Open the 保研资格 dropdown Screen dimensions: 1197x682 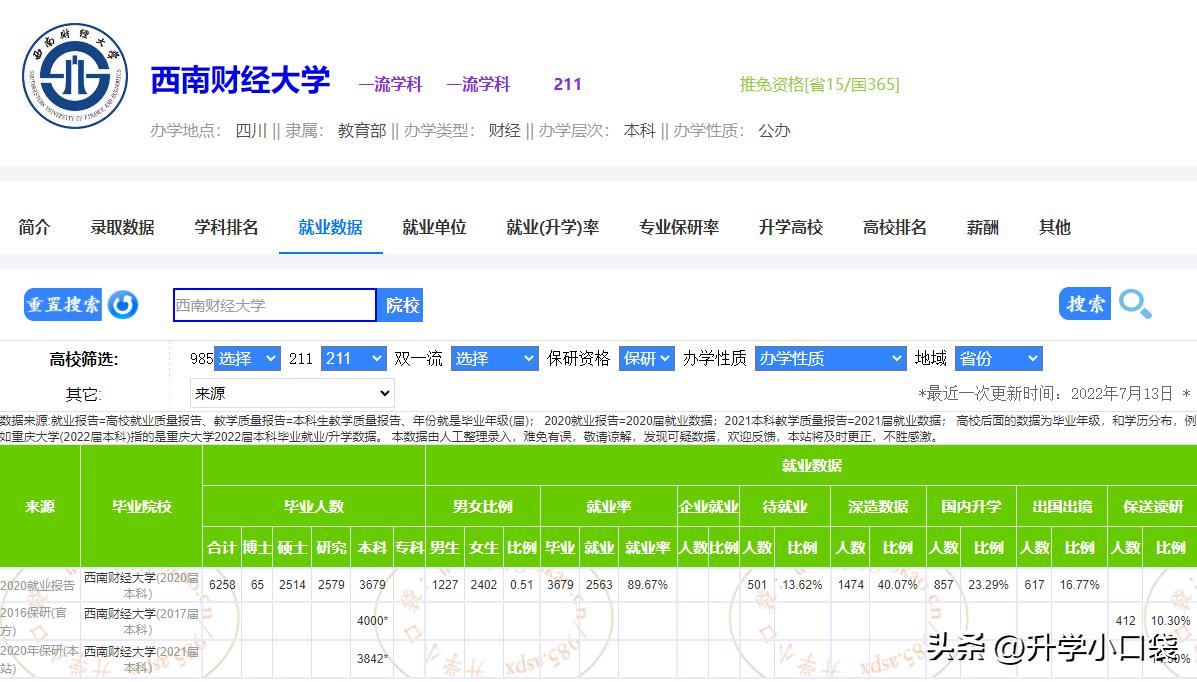click(x=646, y=357)
